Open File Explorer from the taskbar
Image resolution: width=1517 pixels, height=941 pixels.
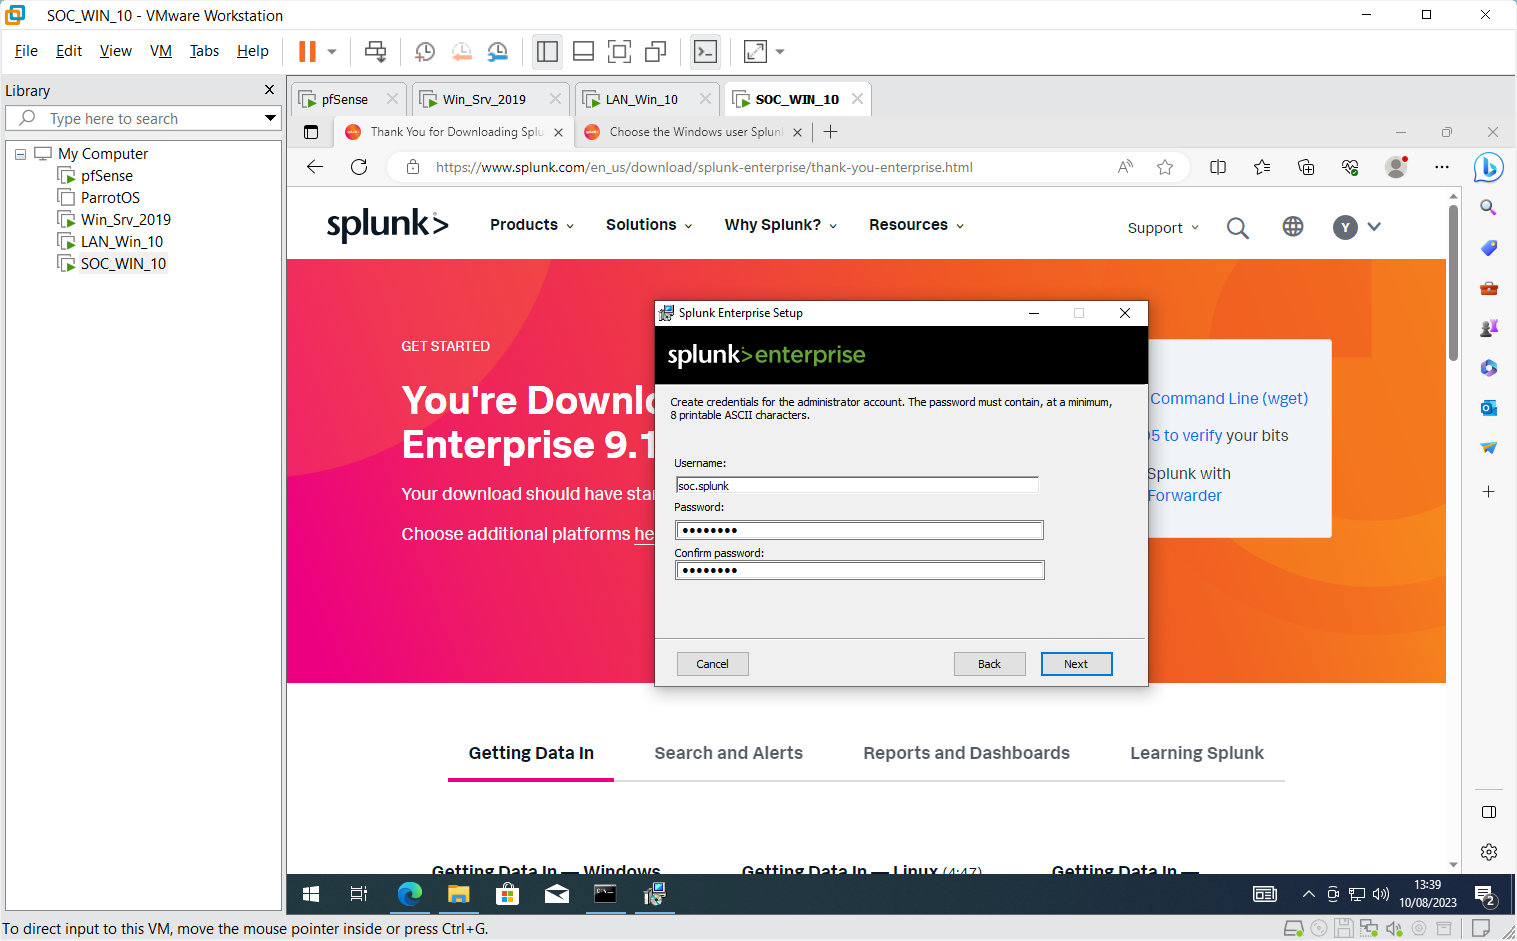458,894
